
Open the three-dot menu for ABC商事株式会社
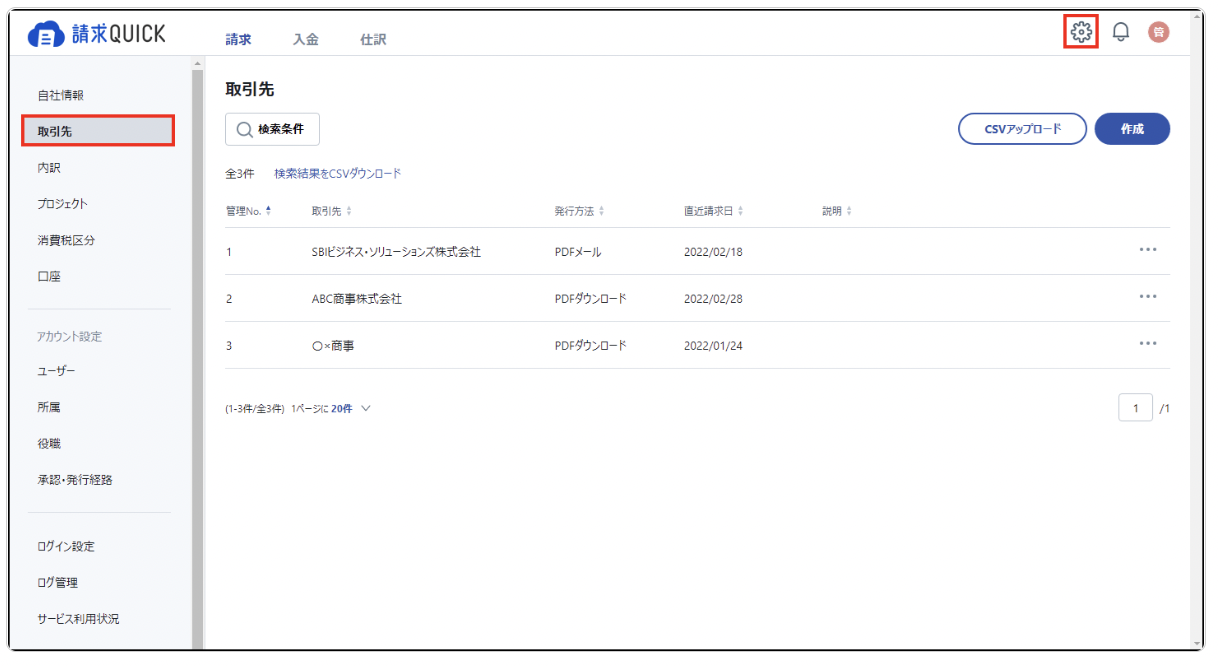point(1148,298)
